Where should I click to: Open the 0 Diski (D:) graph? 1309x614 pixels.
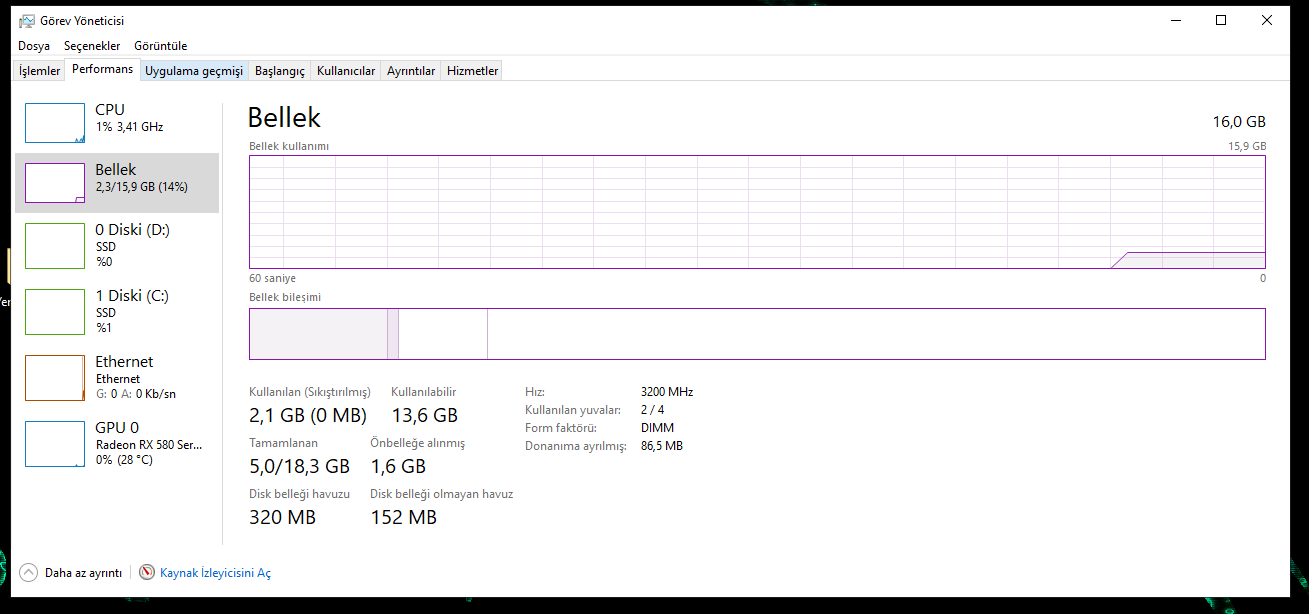click(x=55, y=246)
